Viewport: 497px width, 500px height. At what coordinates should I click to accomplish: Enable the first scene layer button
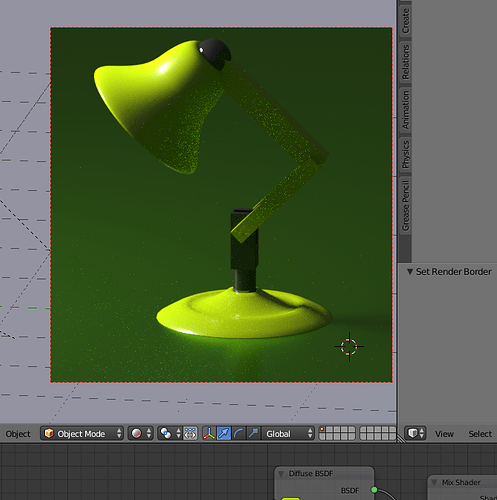(x=322, y=430)
